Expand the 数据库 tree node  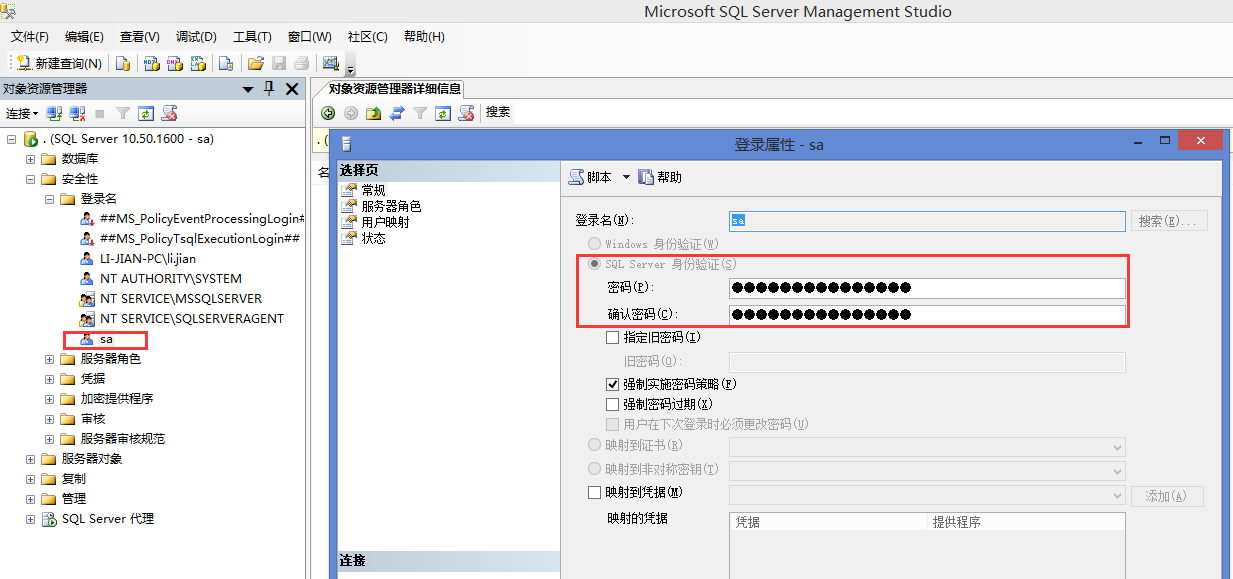(x=30, y=159)
